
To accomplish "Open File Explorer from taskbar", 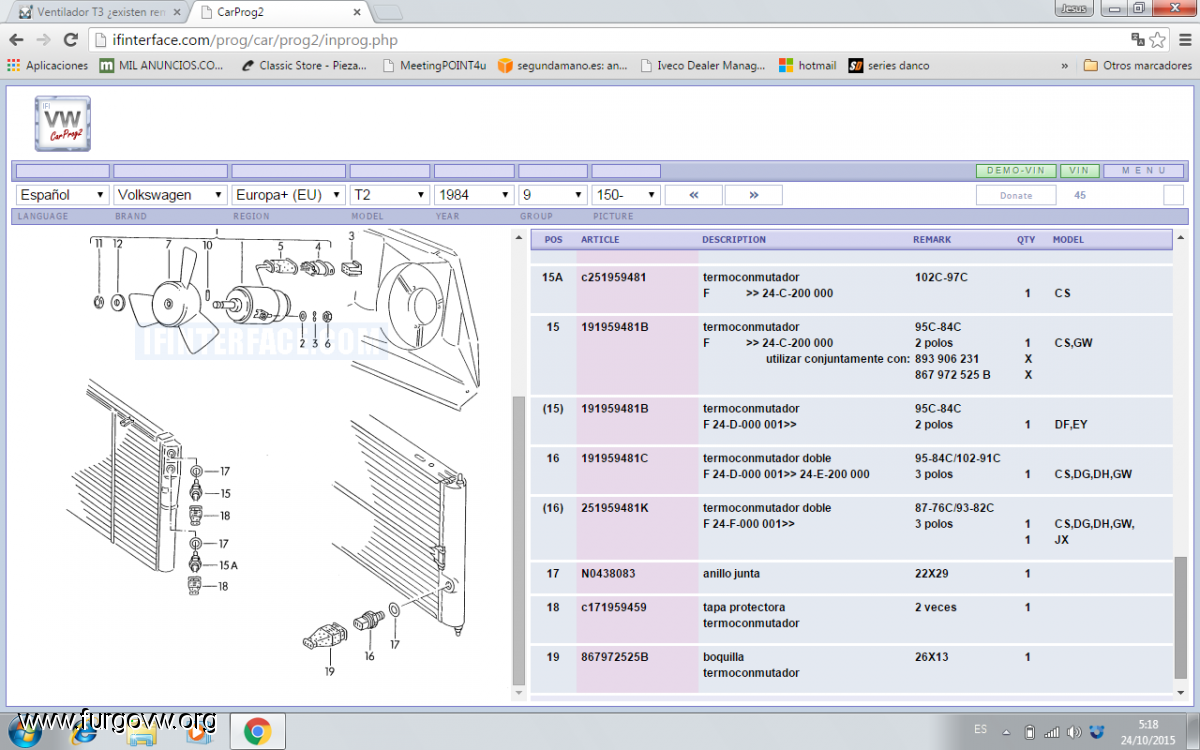I will coord(141,732).
